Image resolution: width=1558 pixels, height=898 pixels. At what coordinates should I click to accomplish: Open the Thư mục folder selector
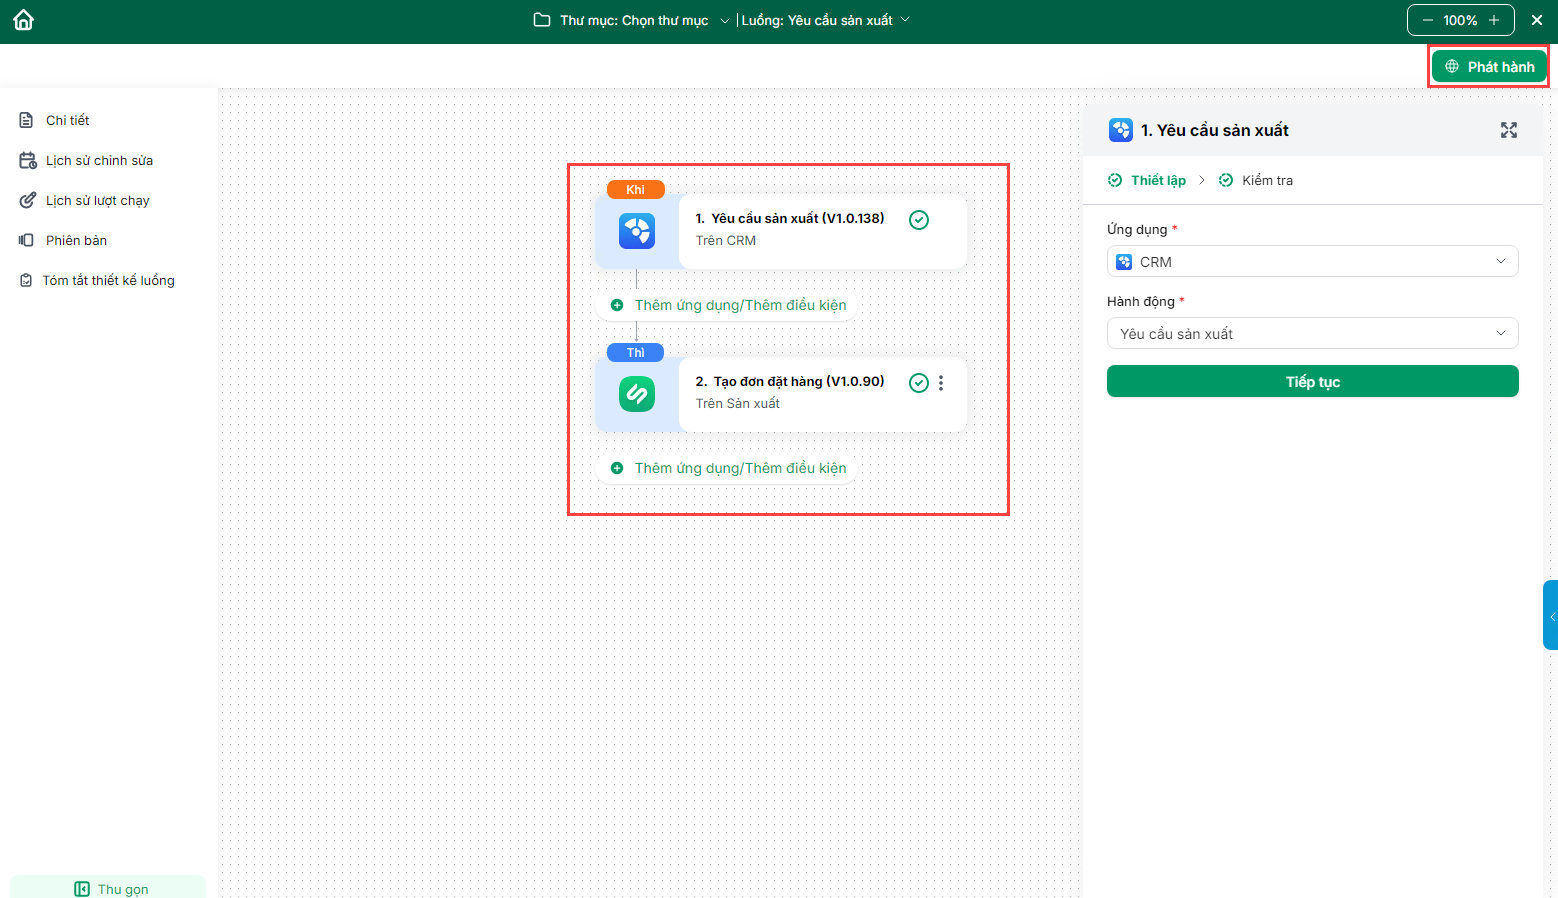tap(633, 20)
